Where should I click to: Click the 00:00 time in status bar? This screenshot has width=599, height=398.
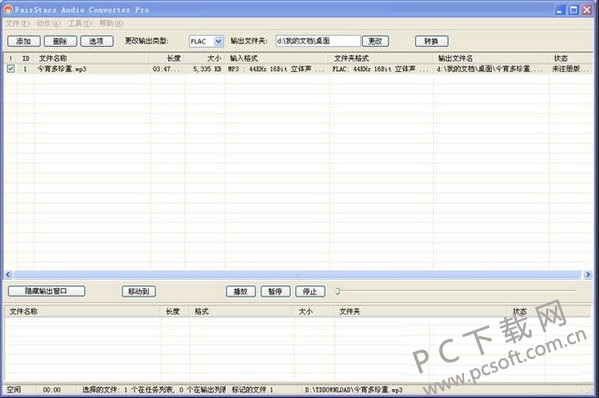coord(52,390)
